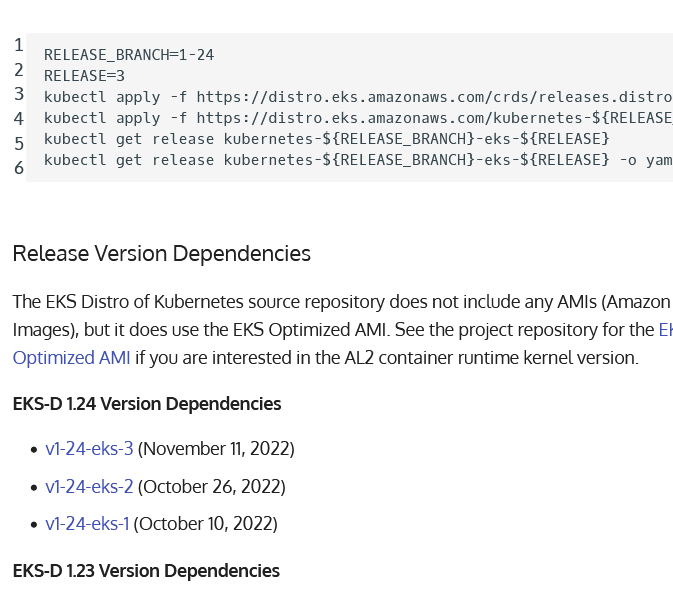Click the RELEASE=3 code line
Screen dimensions: 673x596
tap(84, 76)
